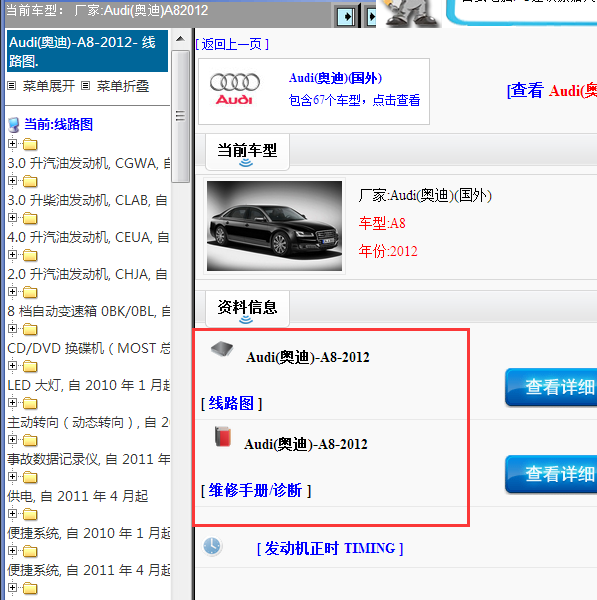Click folder icon above 便捷系统, 自 2010 年
Image resolution: width=597 pixels, height=600 pixels.
30,514
